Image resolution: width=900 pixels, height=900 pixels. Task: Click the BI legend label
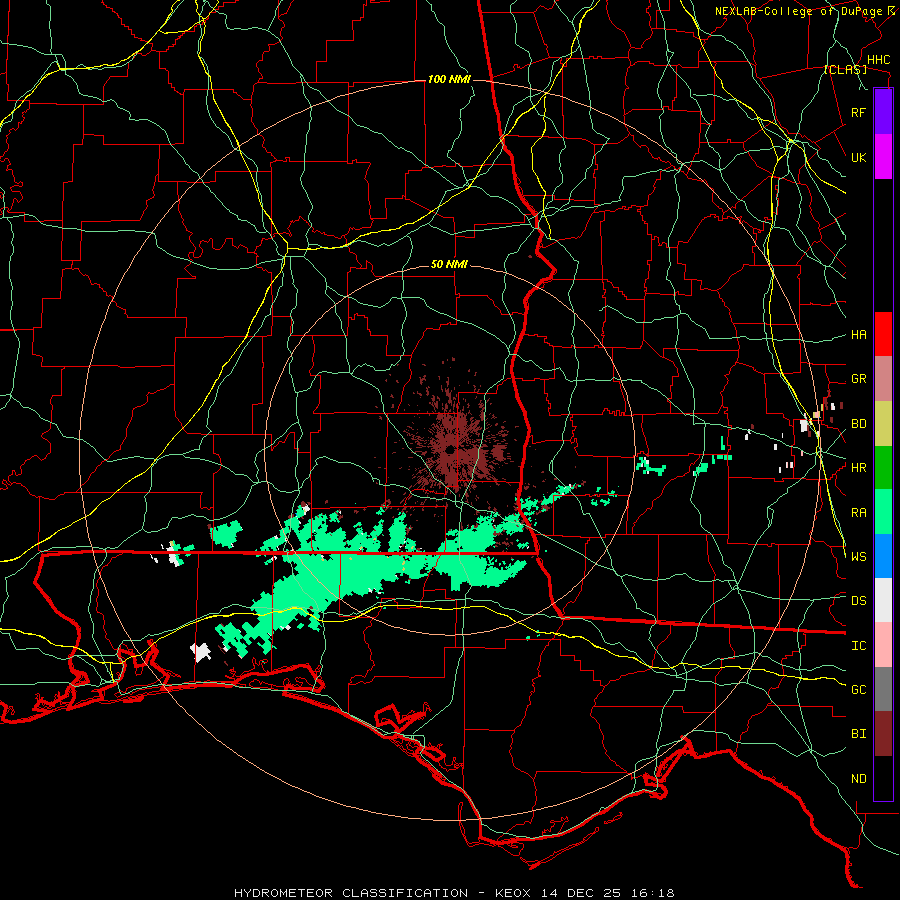858,734
